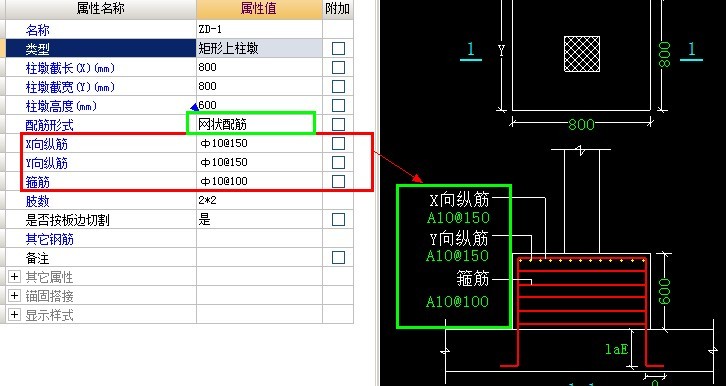Select the 柱墩截宽(Y)(mm) property label
Image resolution: width=726 pixels, height=386 pixels.
[x=70, y=87]
